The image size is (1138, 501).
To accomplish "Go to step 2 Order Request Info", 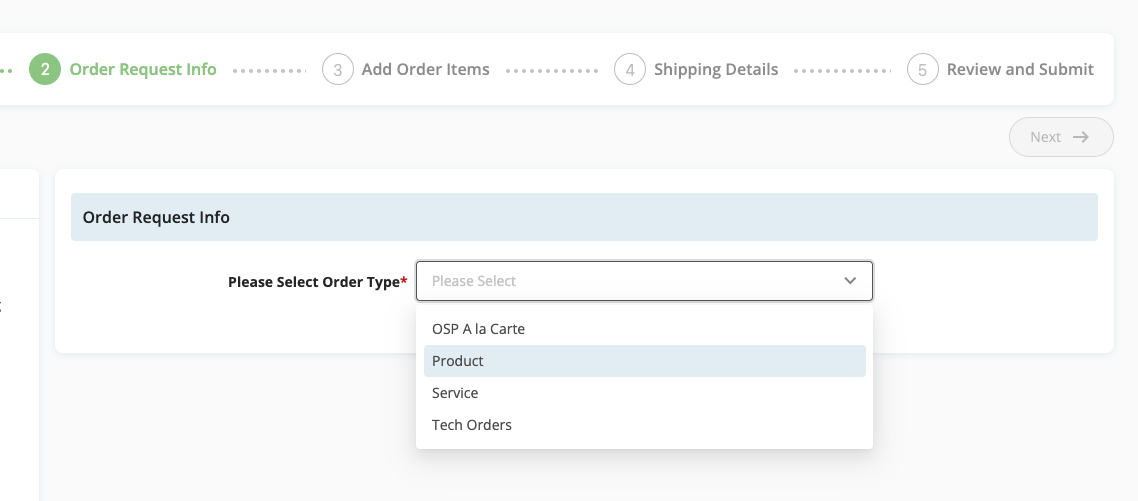I will (123, 70).
